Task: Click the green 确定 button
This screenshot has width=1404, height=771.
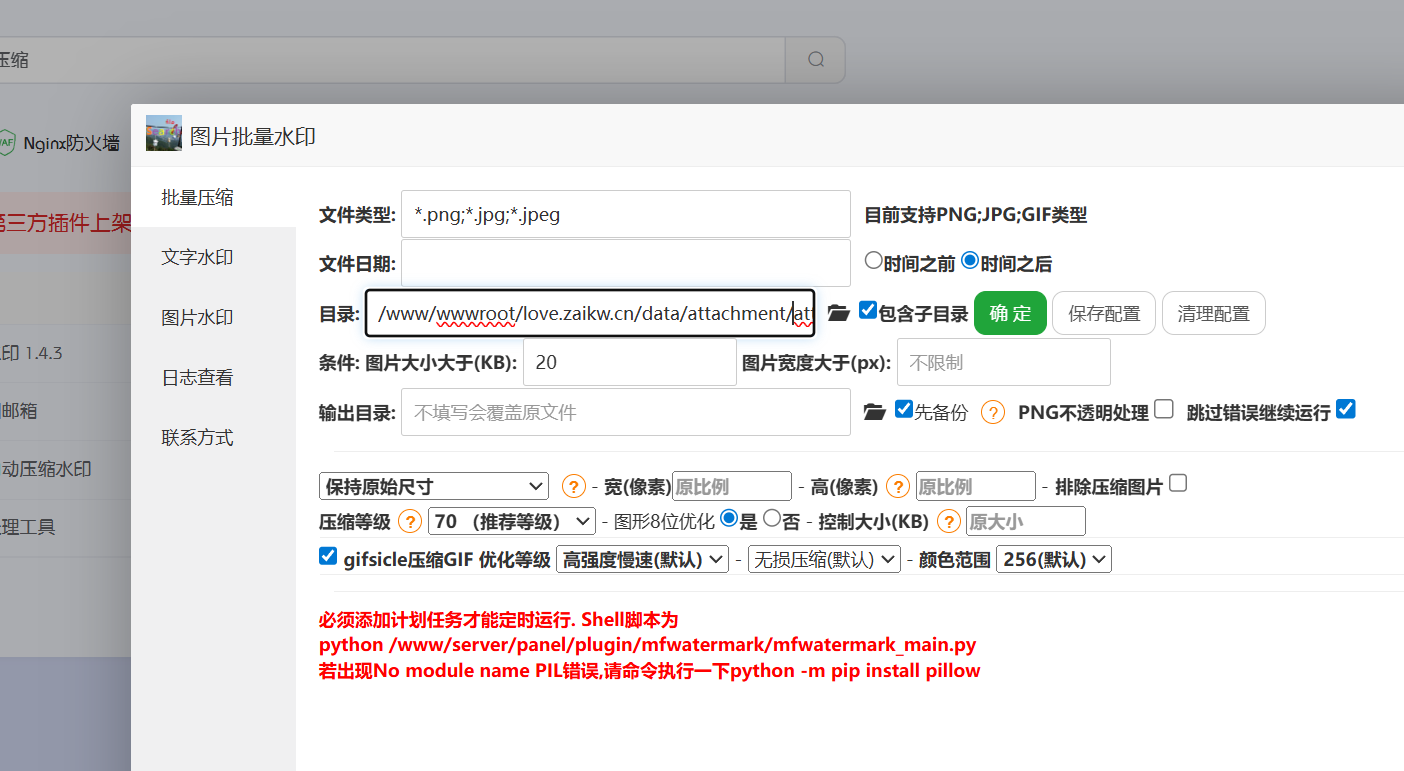Action: [x=1010, y=312]
